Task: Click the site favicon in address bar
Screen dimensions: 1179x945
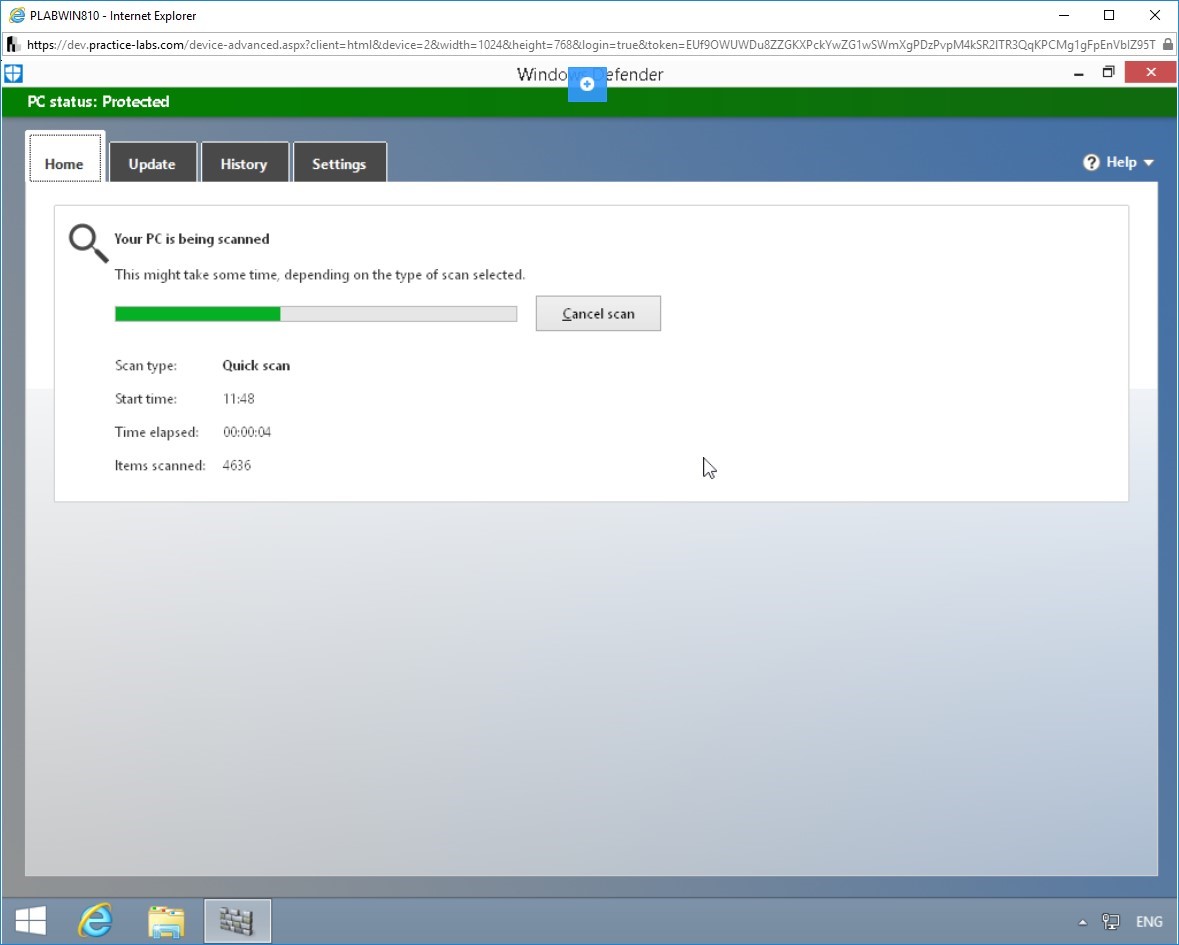Action: [x=13, y=45]
